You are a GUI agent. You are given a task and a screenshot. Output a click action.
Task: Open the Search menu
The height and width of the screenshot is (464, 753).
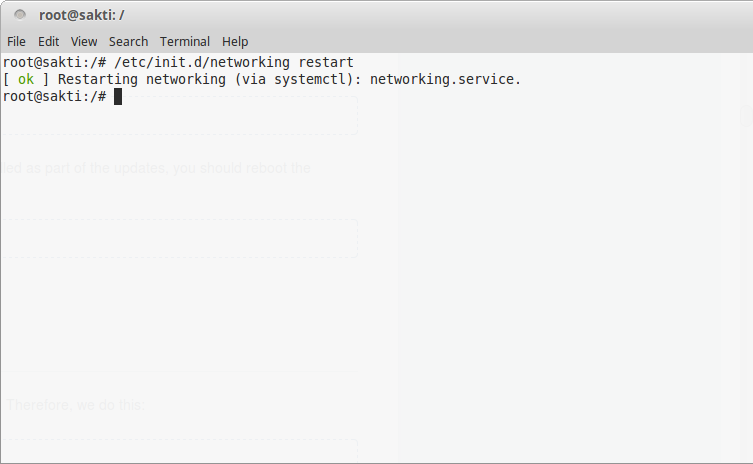pos(128,42)
